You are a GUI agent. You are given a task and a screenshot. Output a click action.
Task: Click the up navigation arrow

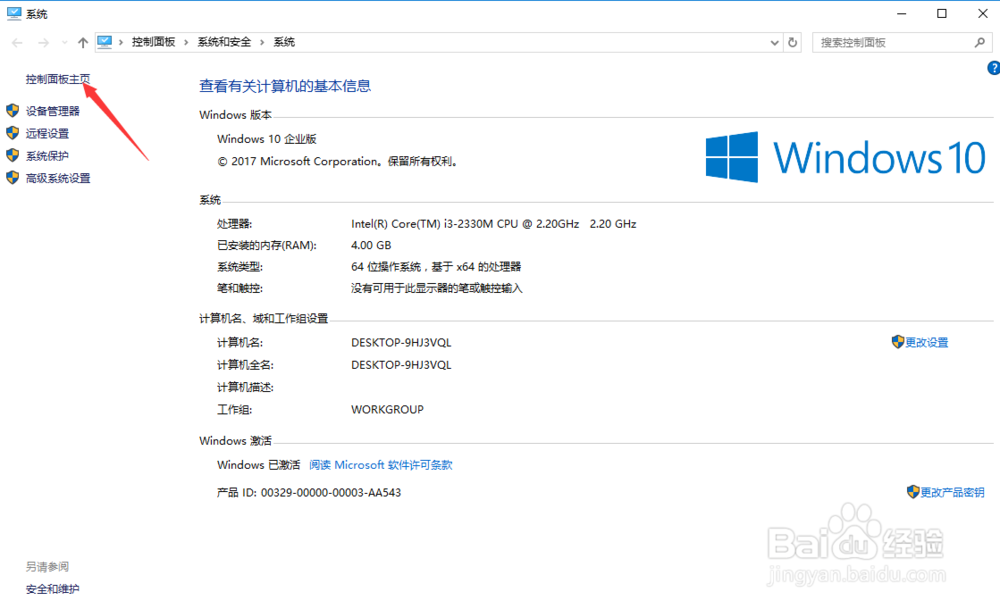point(83,42)
